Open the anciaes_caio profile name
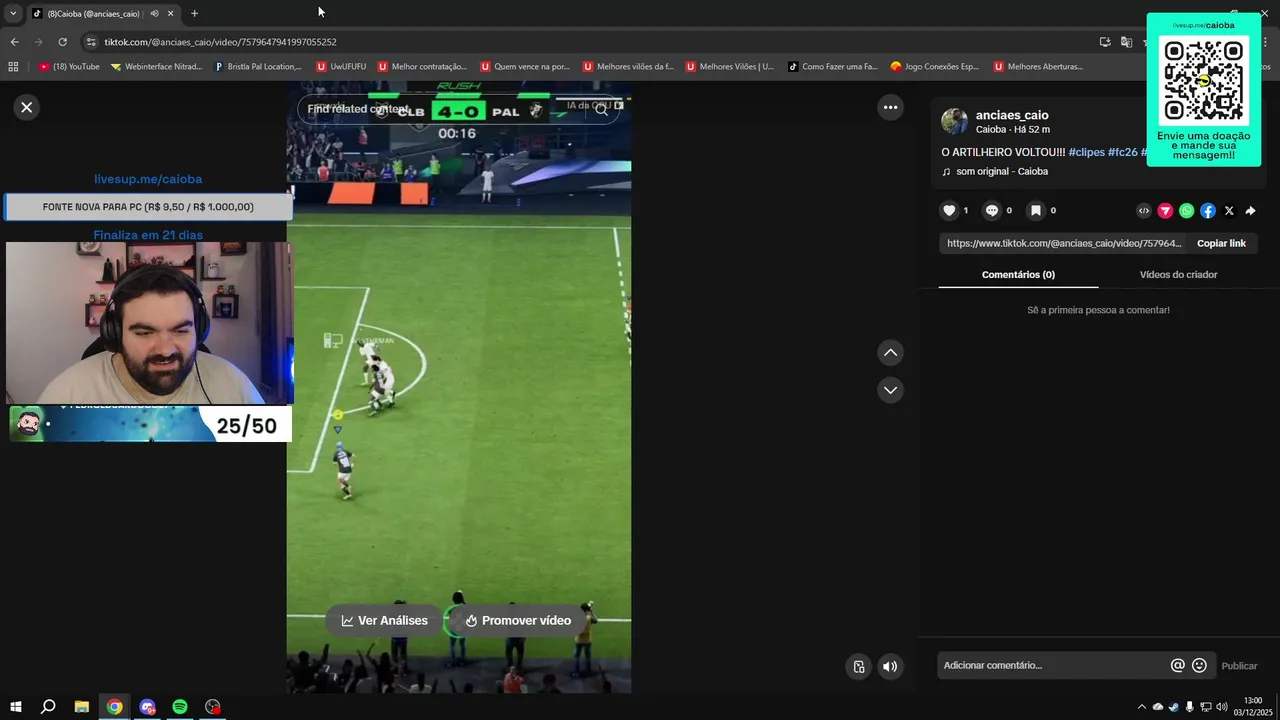The width and height of the screenshot is (1280, 720). (x=1012, y=115)
